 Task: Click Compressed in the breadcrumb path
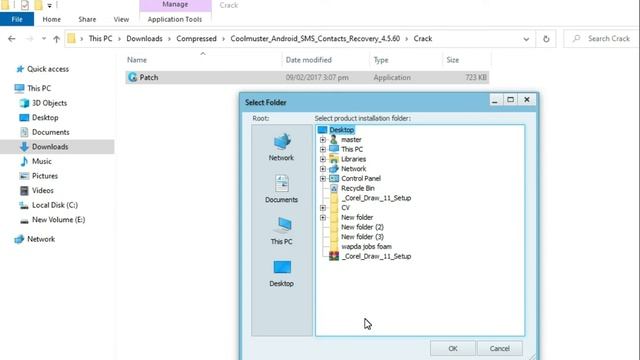pos(196,39)
